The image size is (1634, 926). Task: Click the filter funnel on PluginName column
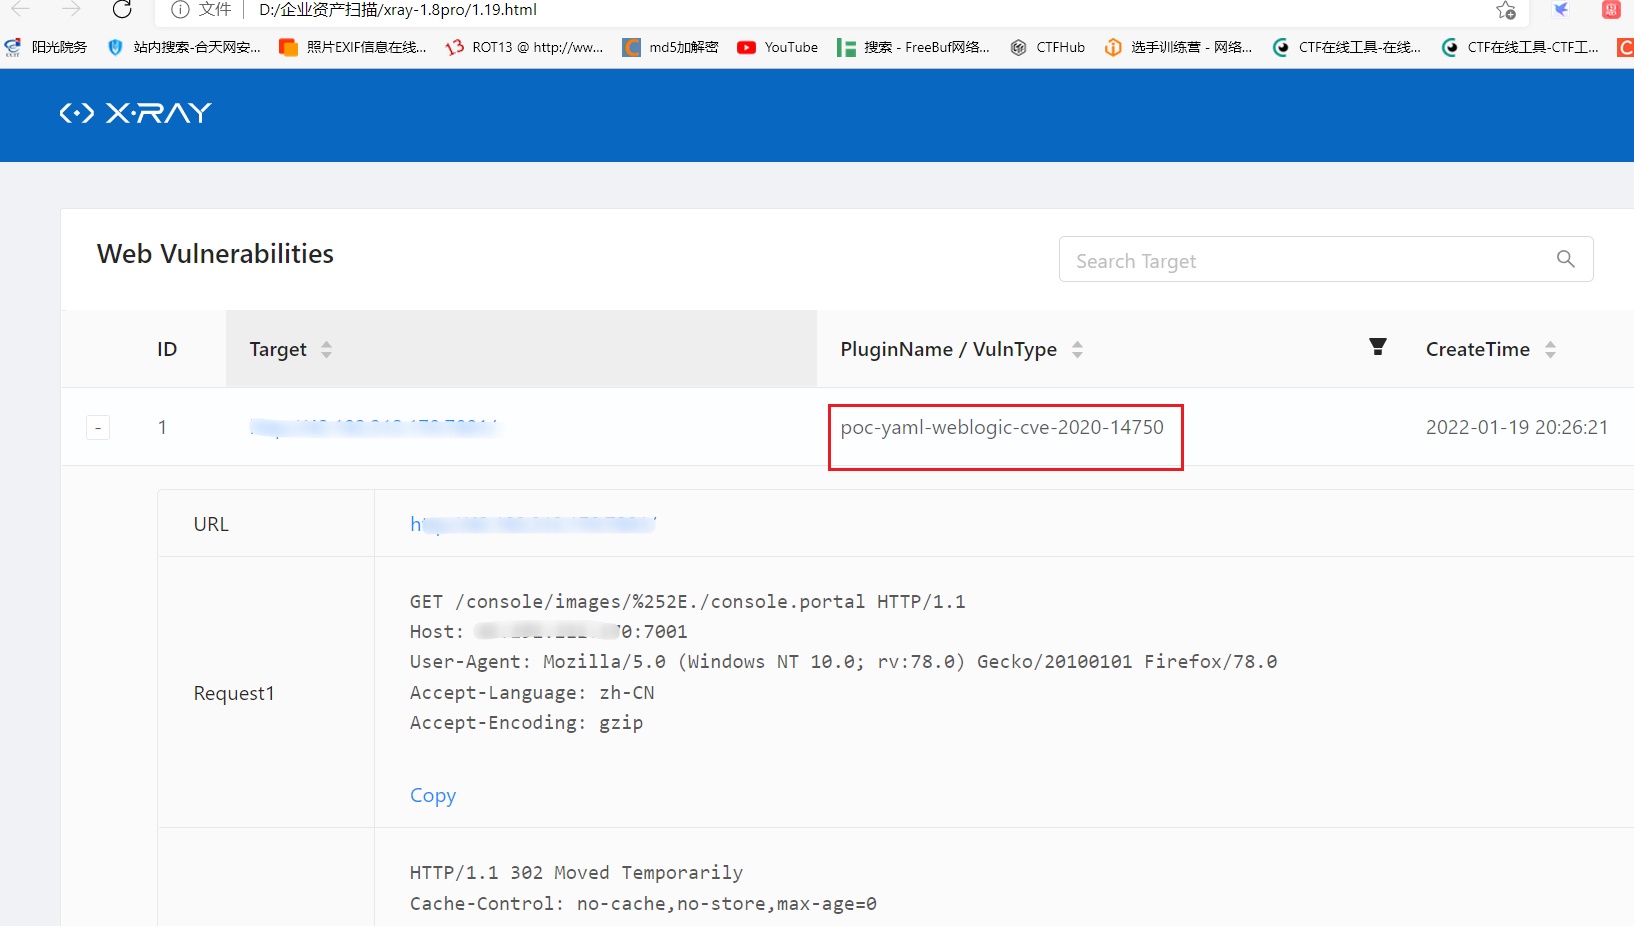pyautogui.click(x=1377, y=347)
